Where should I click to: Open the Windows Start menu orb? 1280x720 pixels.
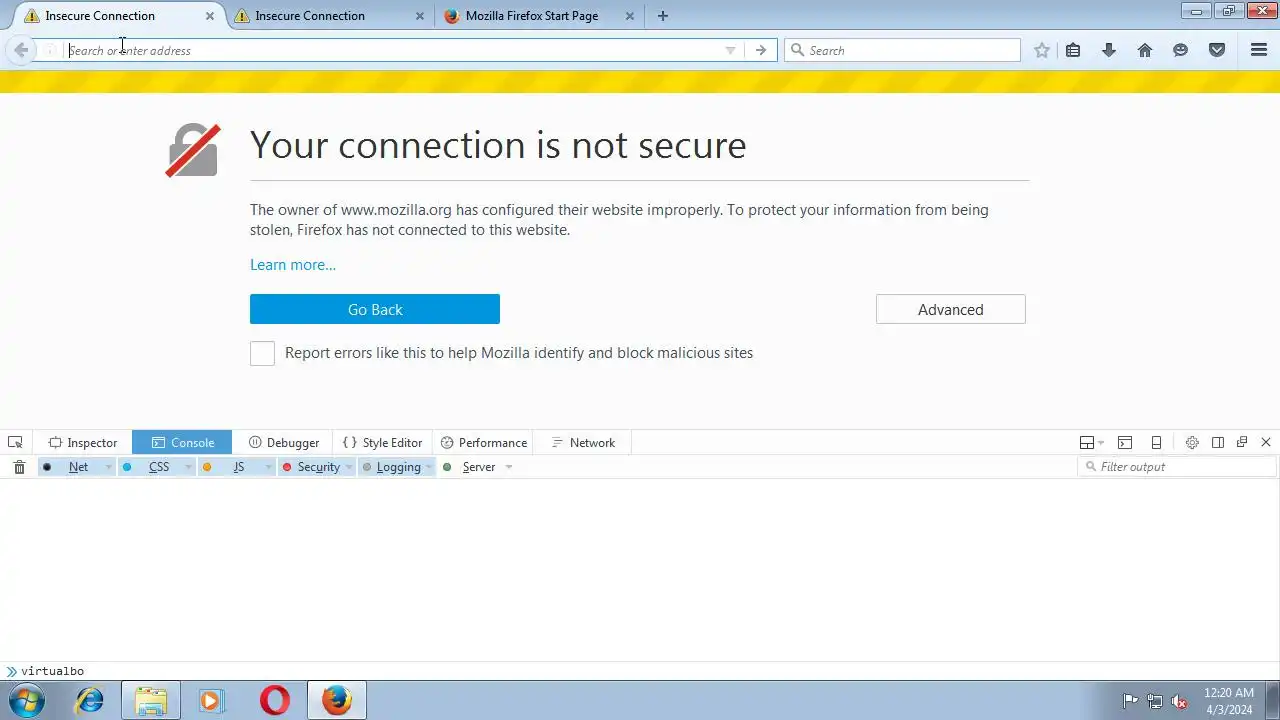point(27,700)
